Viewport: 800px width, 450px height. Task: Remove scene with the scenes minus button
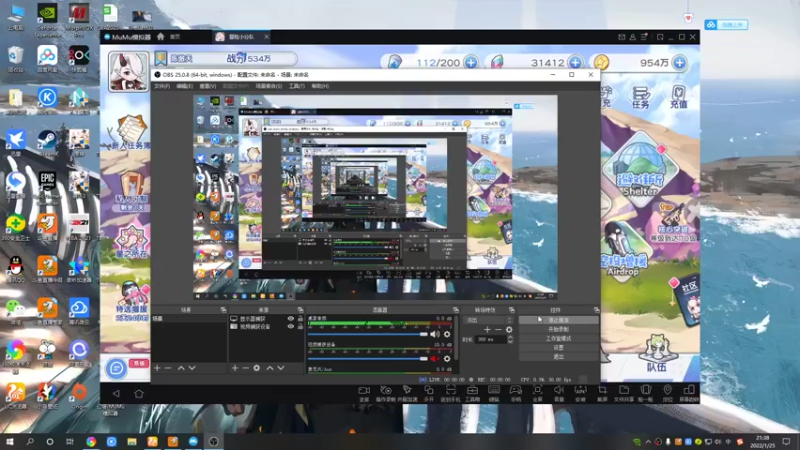pyautogui.click(x=168, y=368)
